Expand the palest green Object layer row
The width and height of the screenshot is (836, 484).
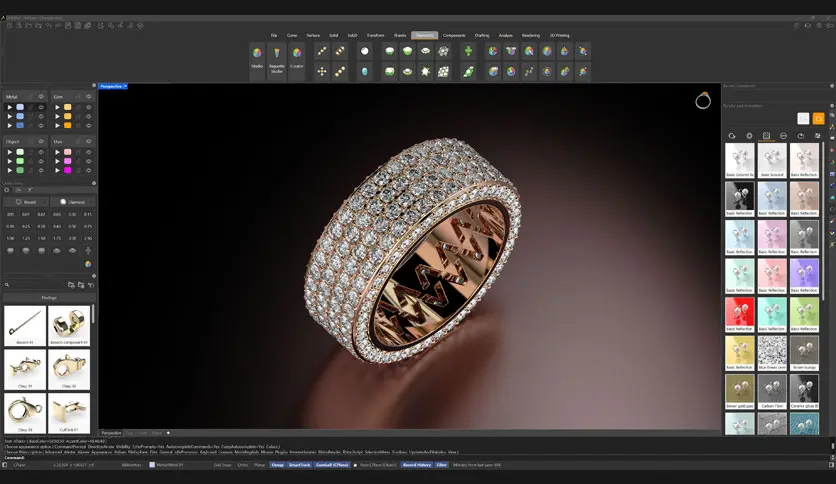(x=9, y=152)
